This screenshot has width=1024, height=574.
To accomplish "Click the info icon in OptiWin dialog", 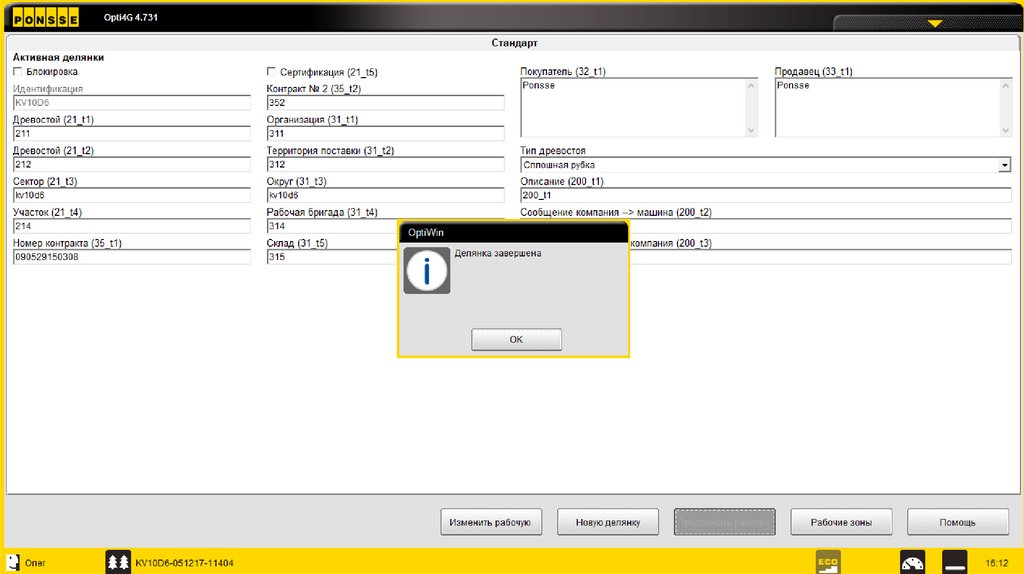I will point(427,270).
